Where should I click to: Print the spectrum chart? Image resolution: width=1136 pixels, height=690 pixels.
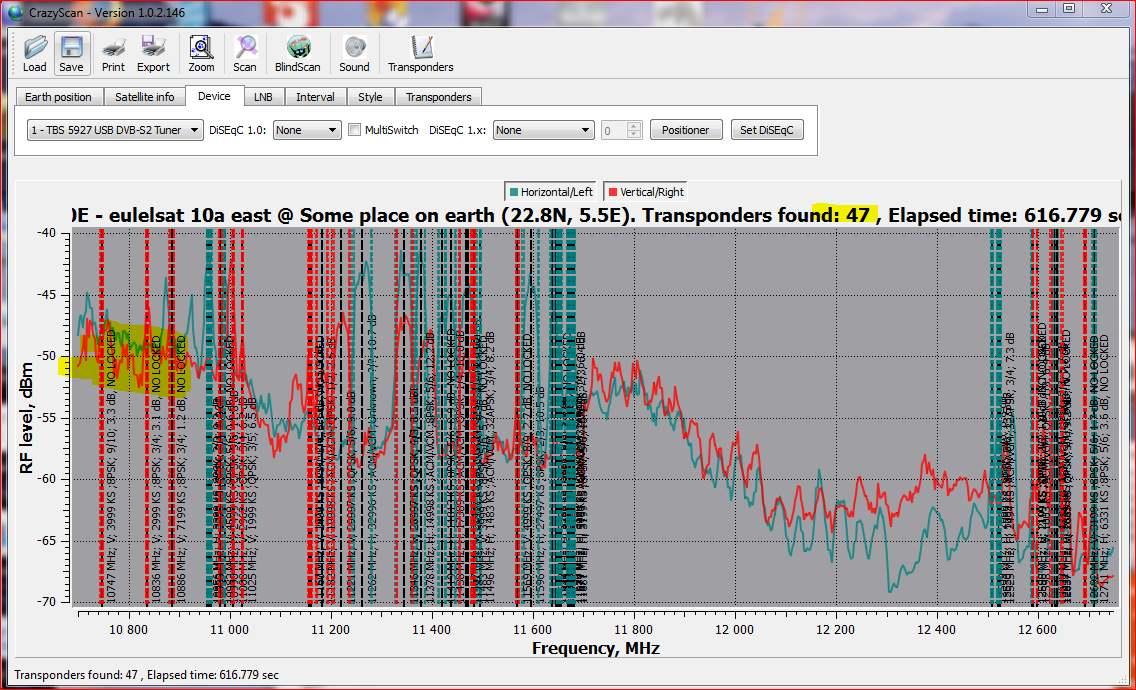click(113, 54)
